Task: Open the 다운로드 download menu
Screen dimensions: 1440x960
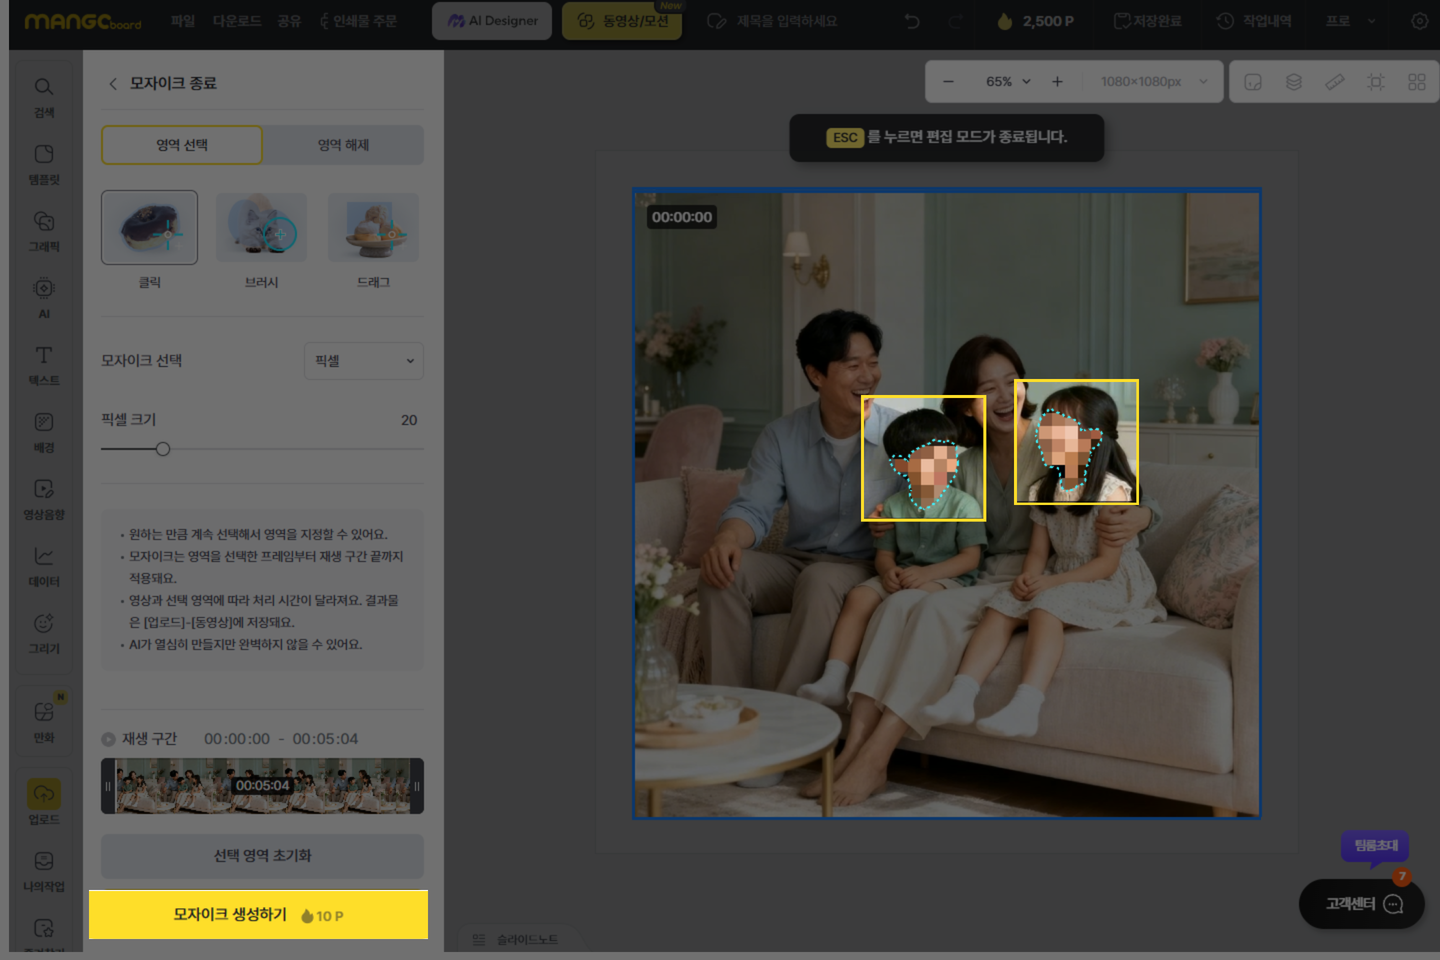Action: pos(237,21)
